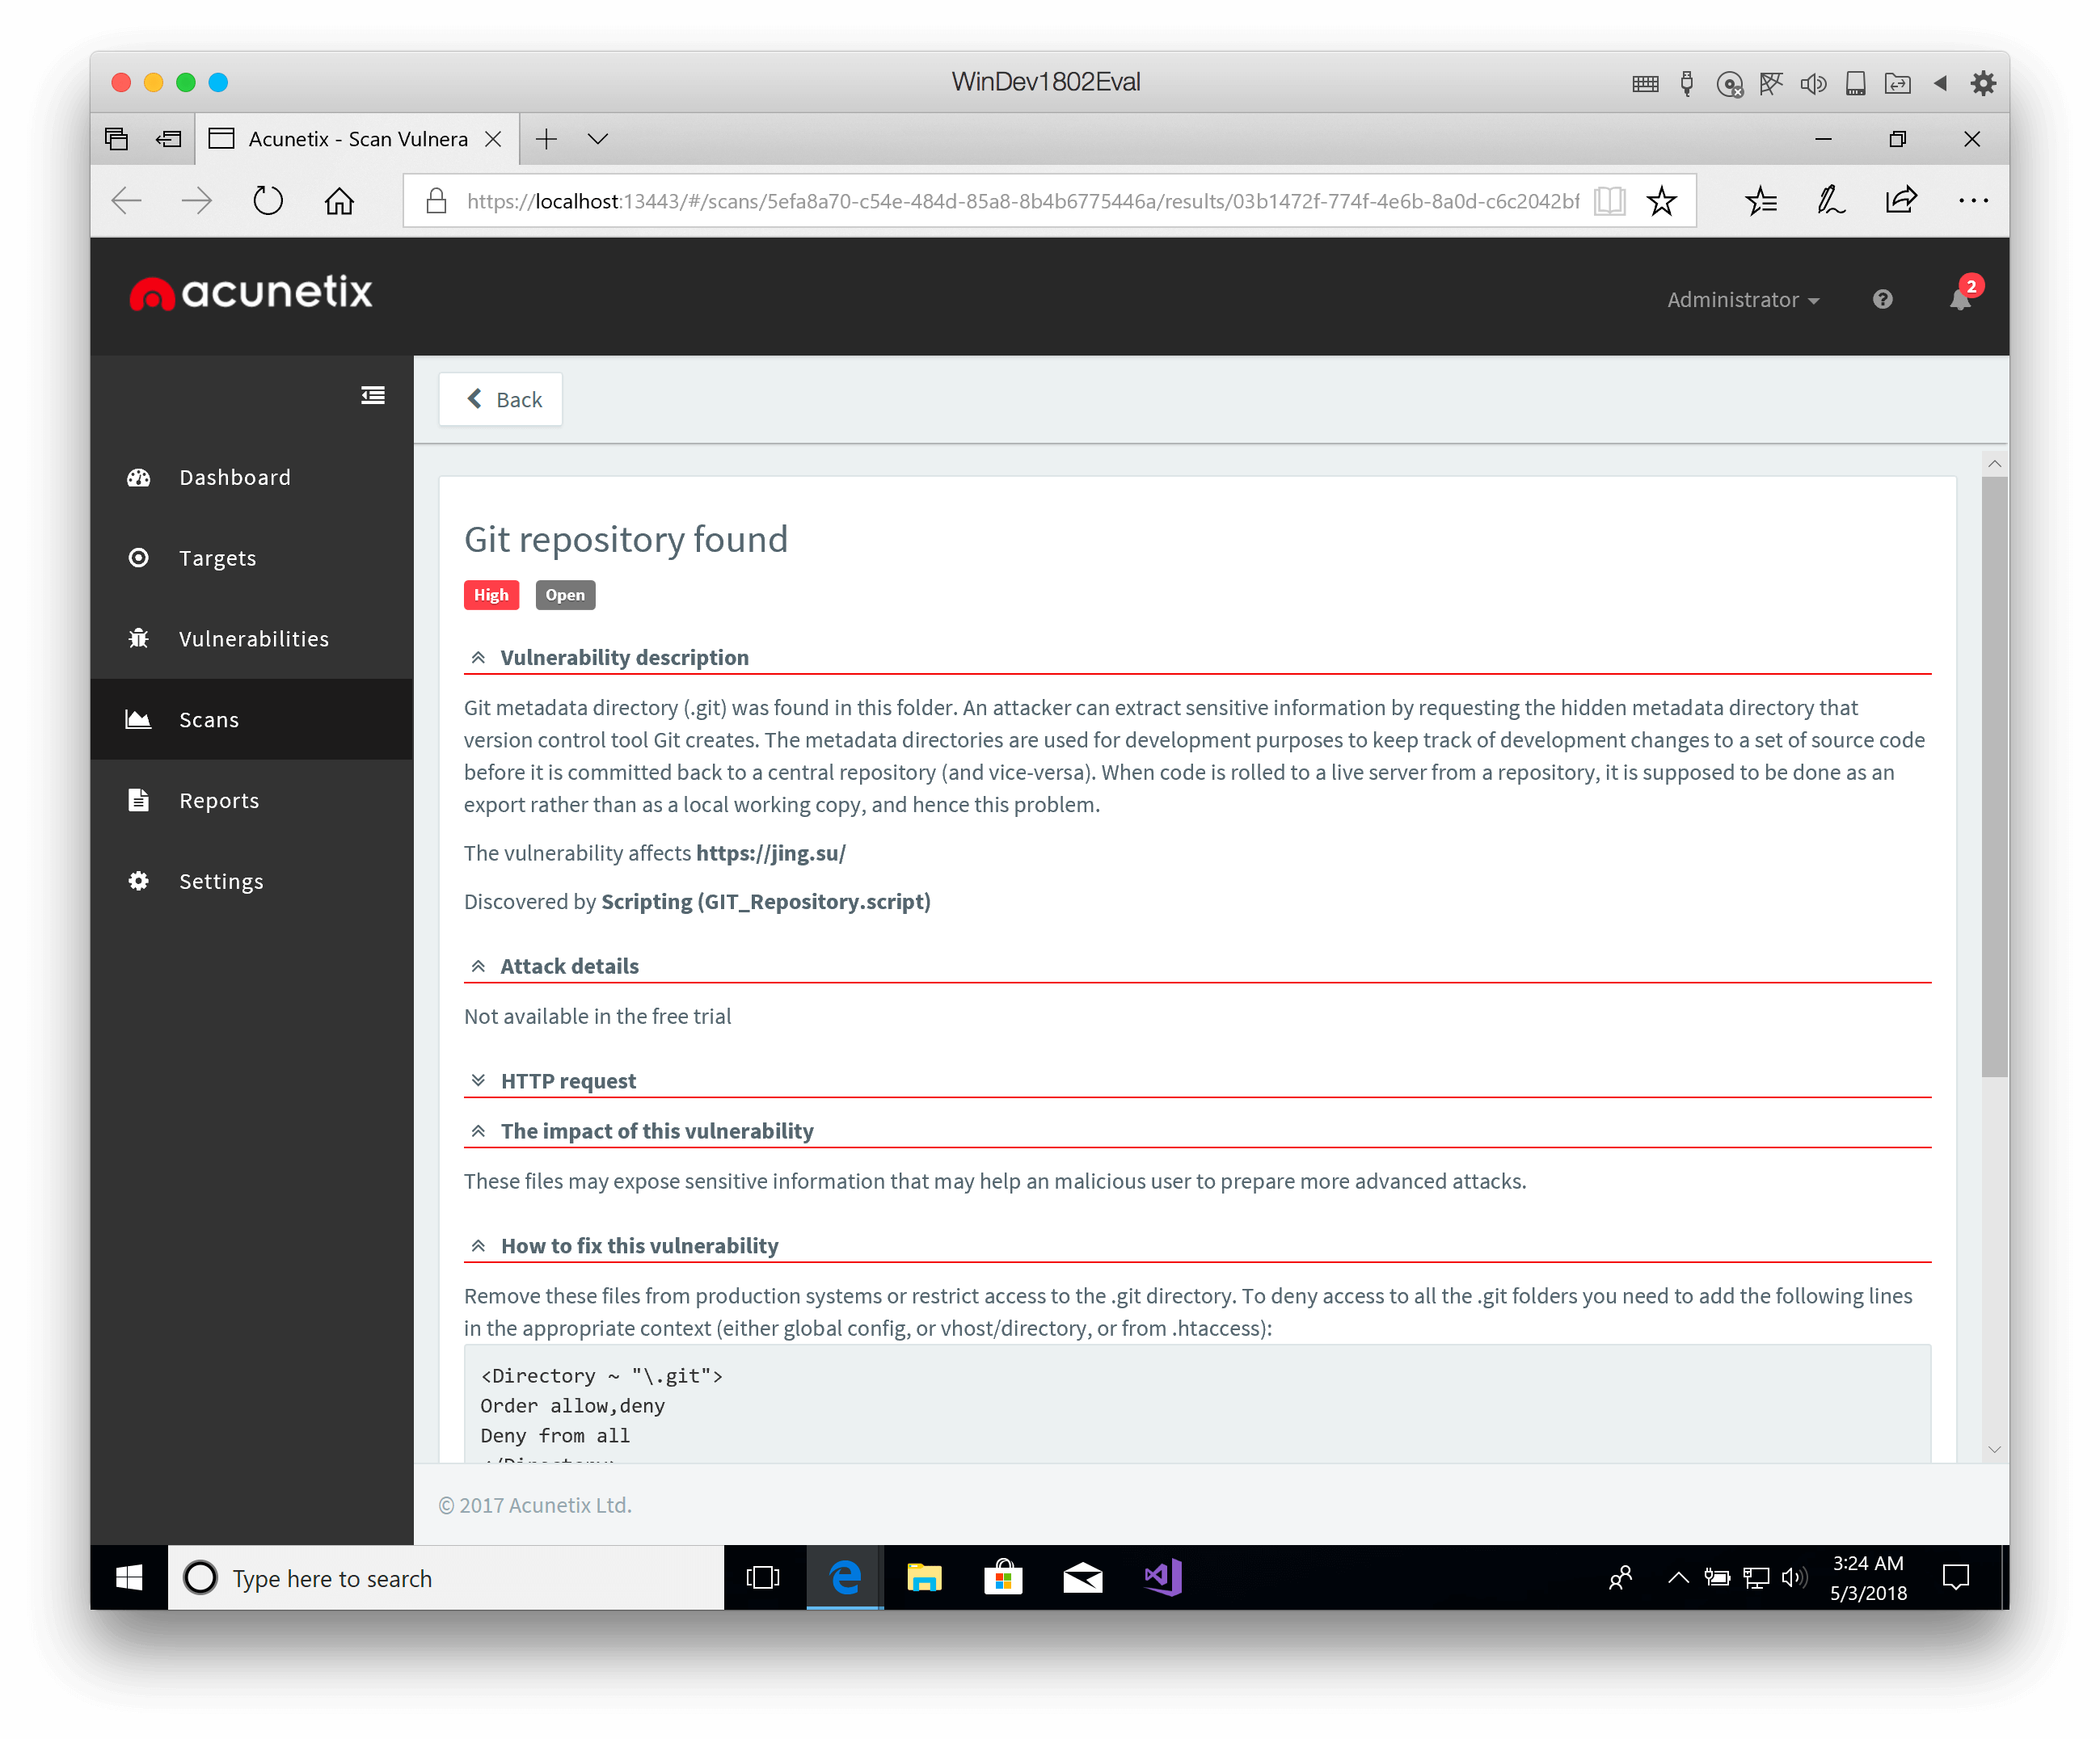Go to Targets in the sidebar
The width and height of the screenshot is (2100, 1739).
tap(252, 558)
